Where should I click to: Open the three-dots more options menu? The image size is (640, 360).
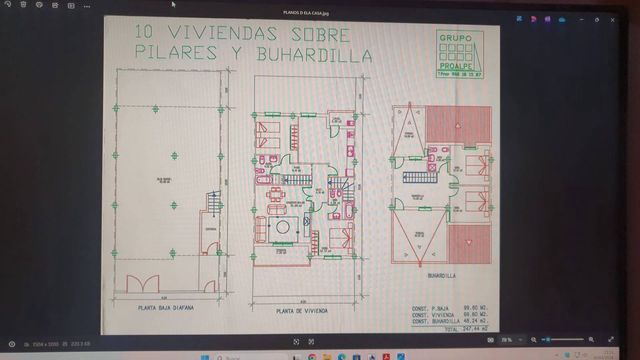[87, 7]
